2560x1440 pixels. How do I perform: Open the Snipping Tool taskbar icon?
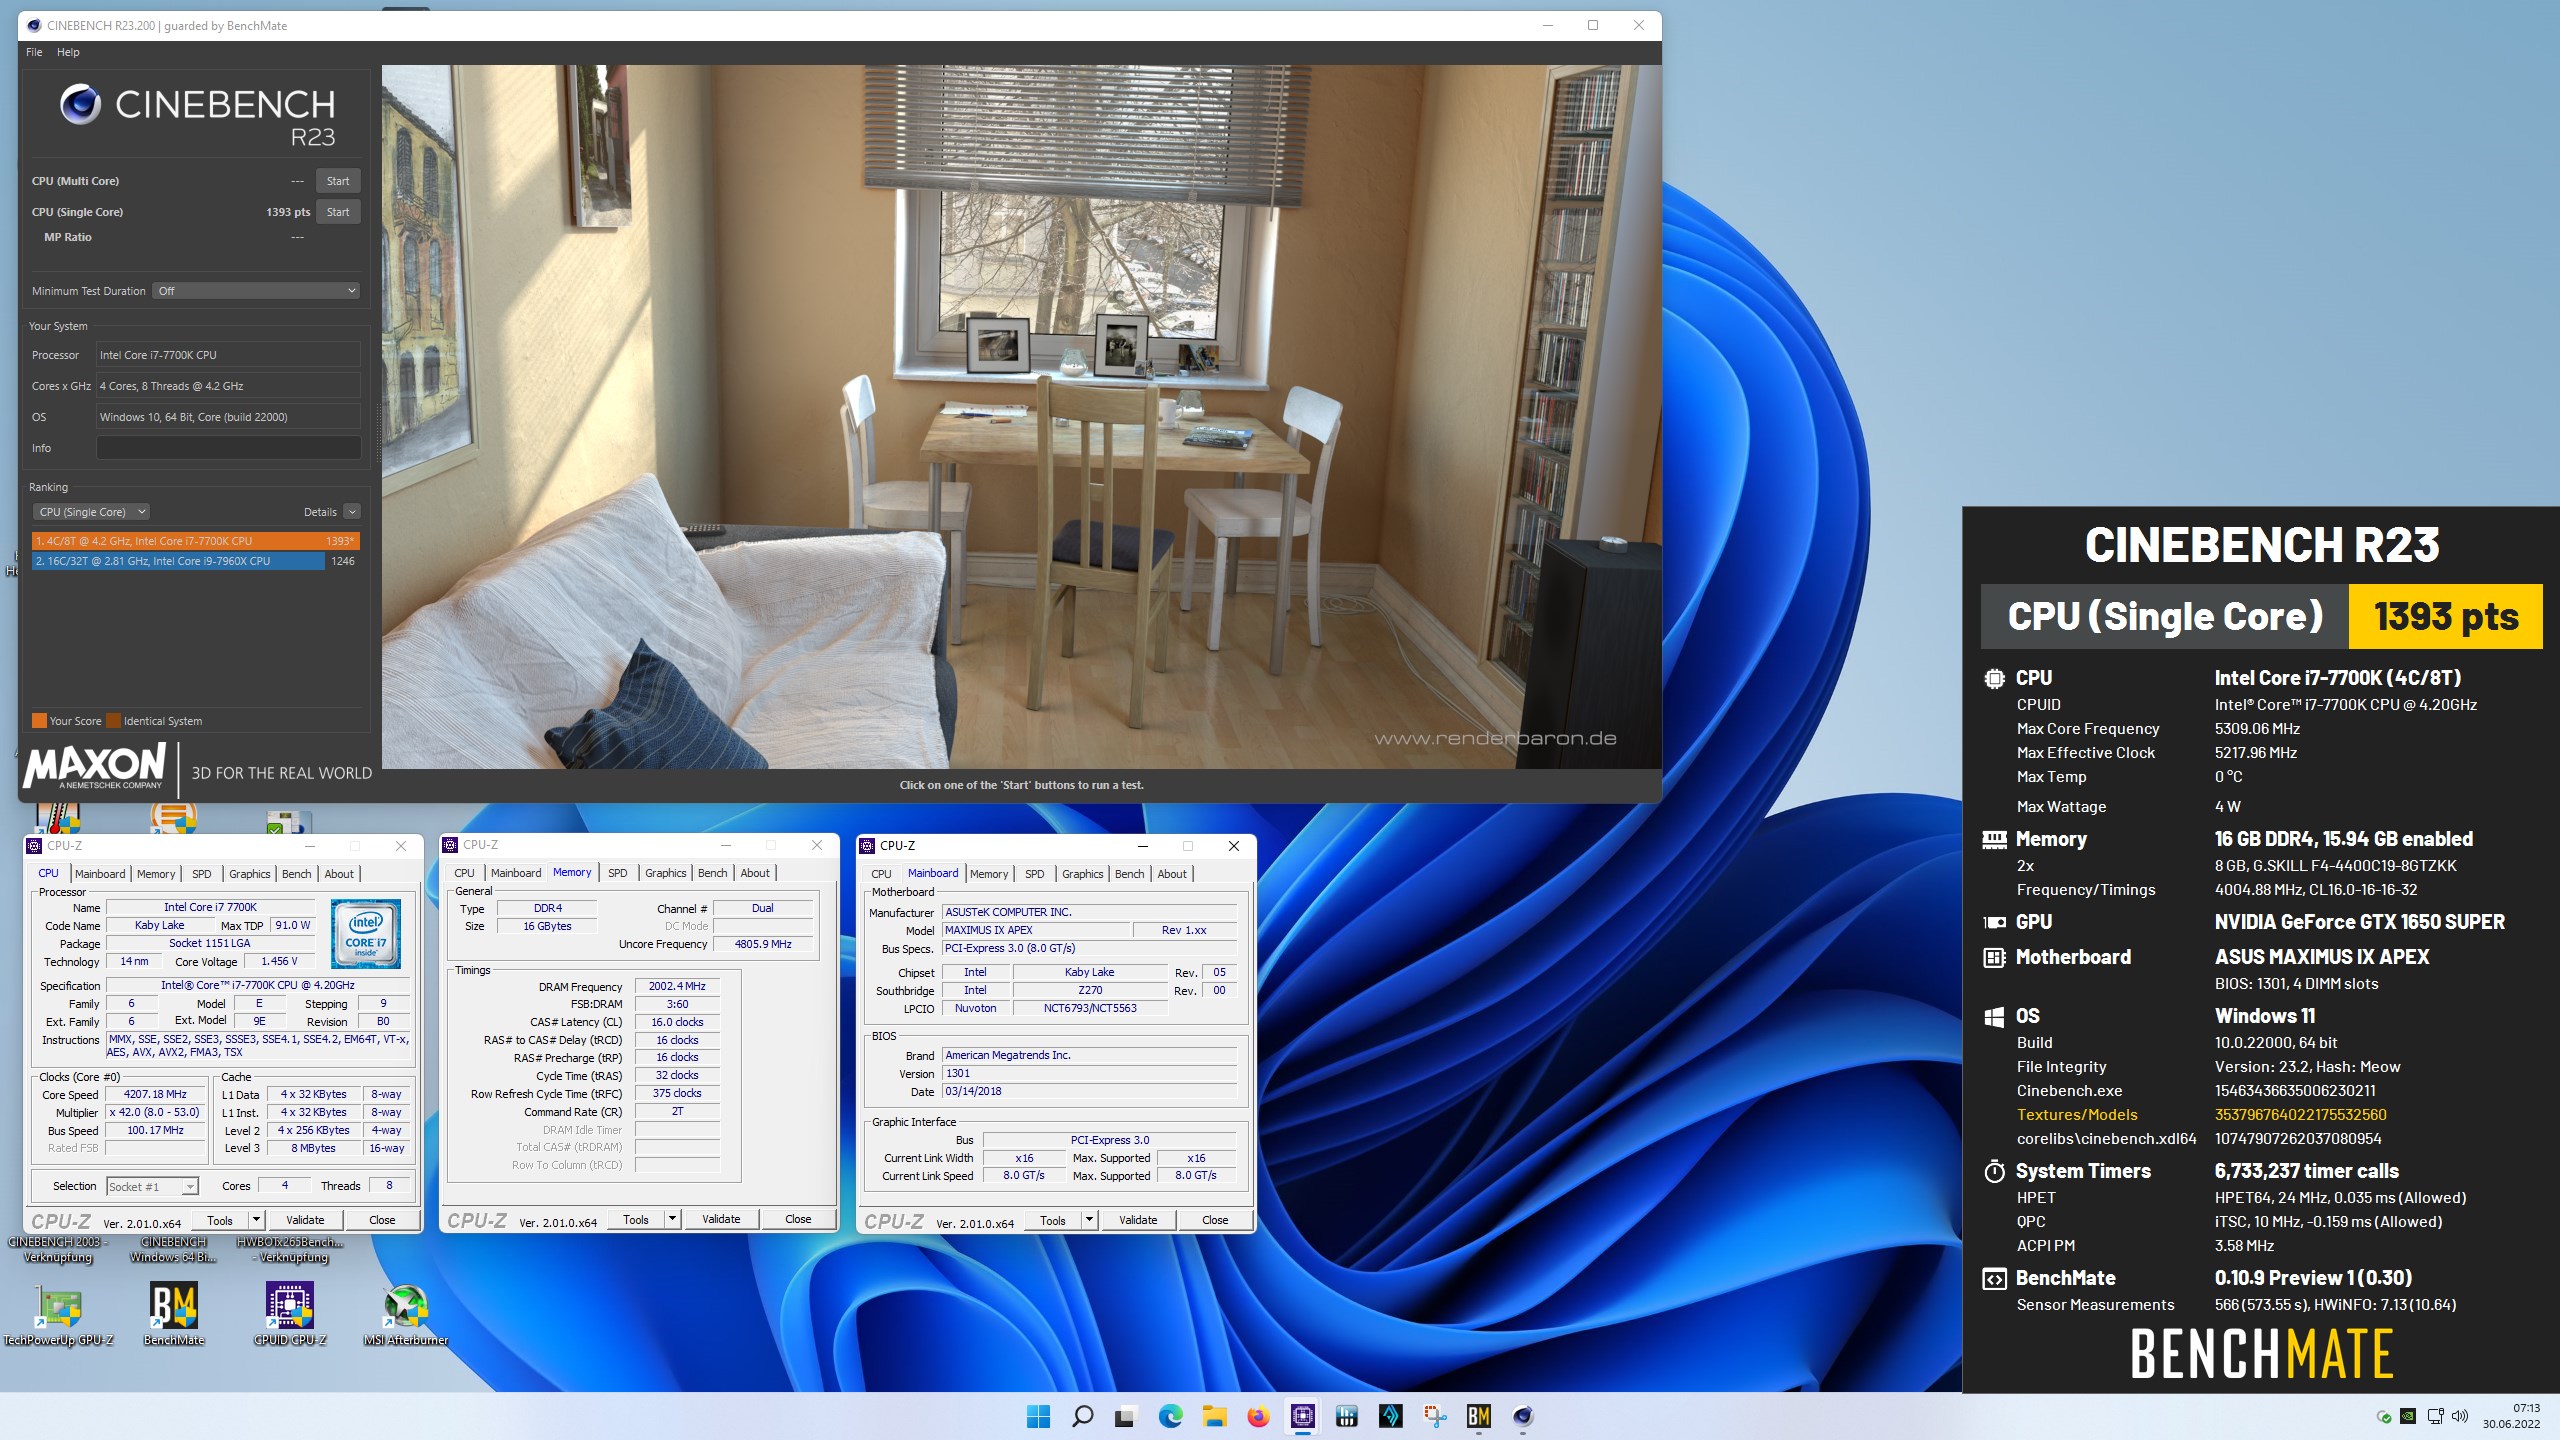point(1435,1416)
